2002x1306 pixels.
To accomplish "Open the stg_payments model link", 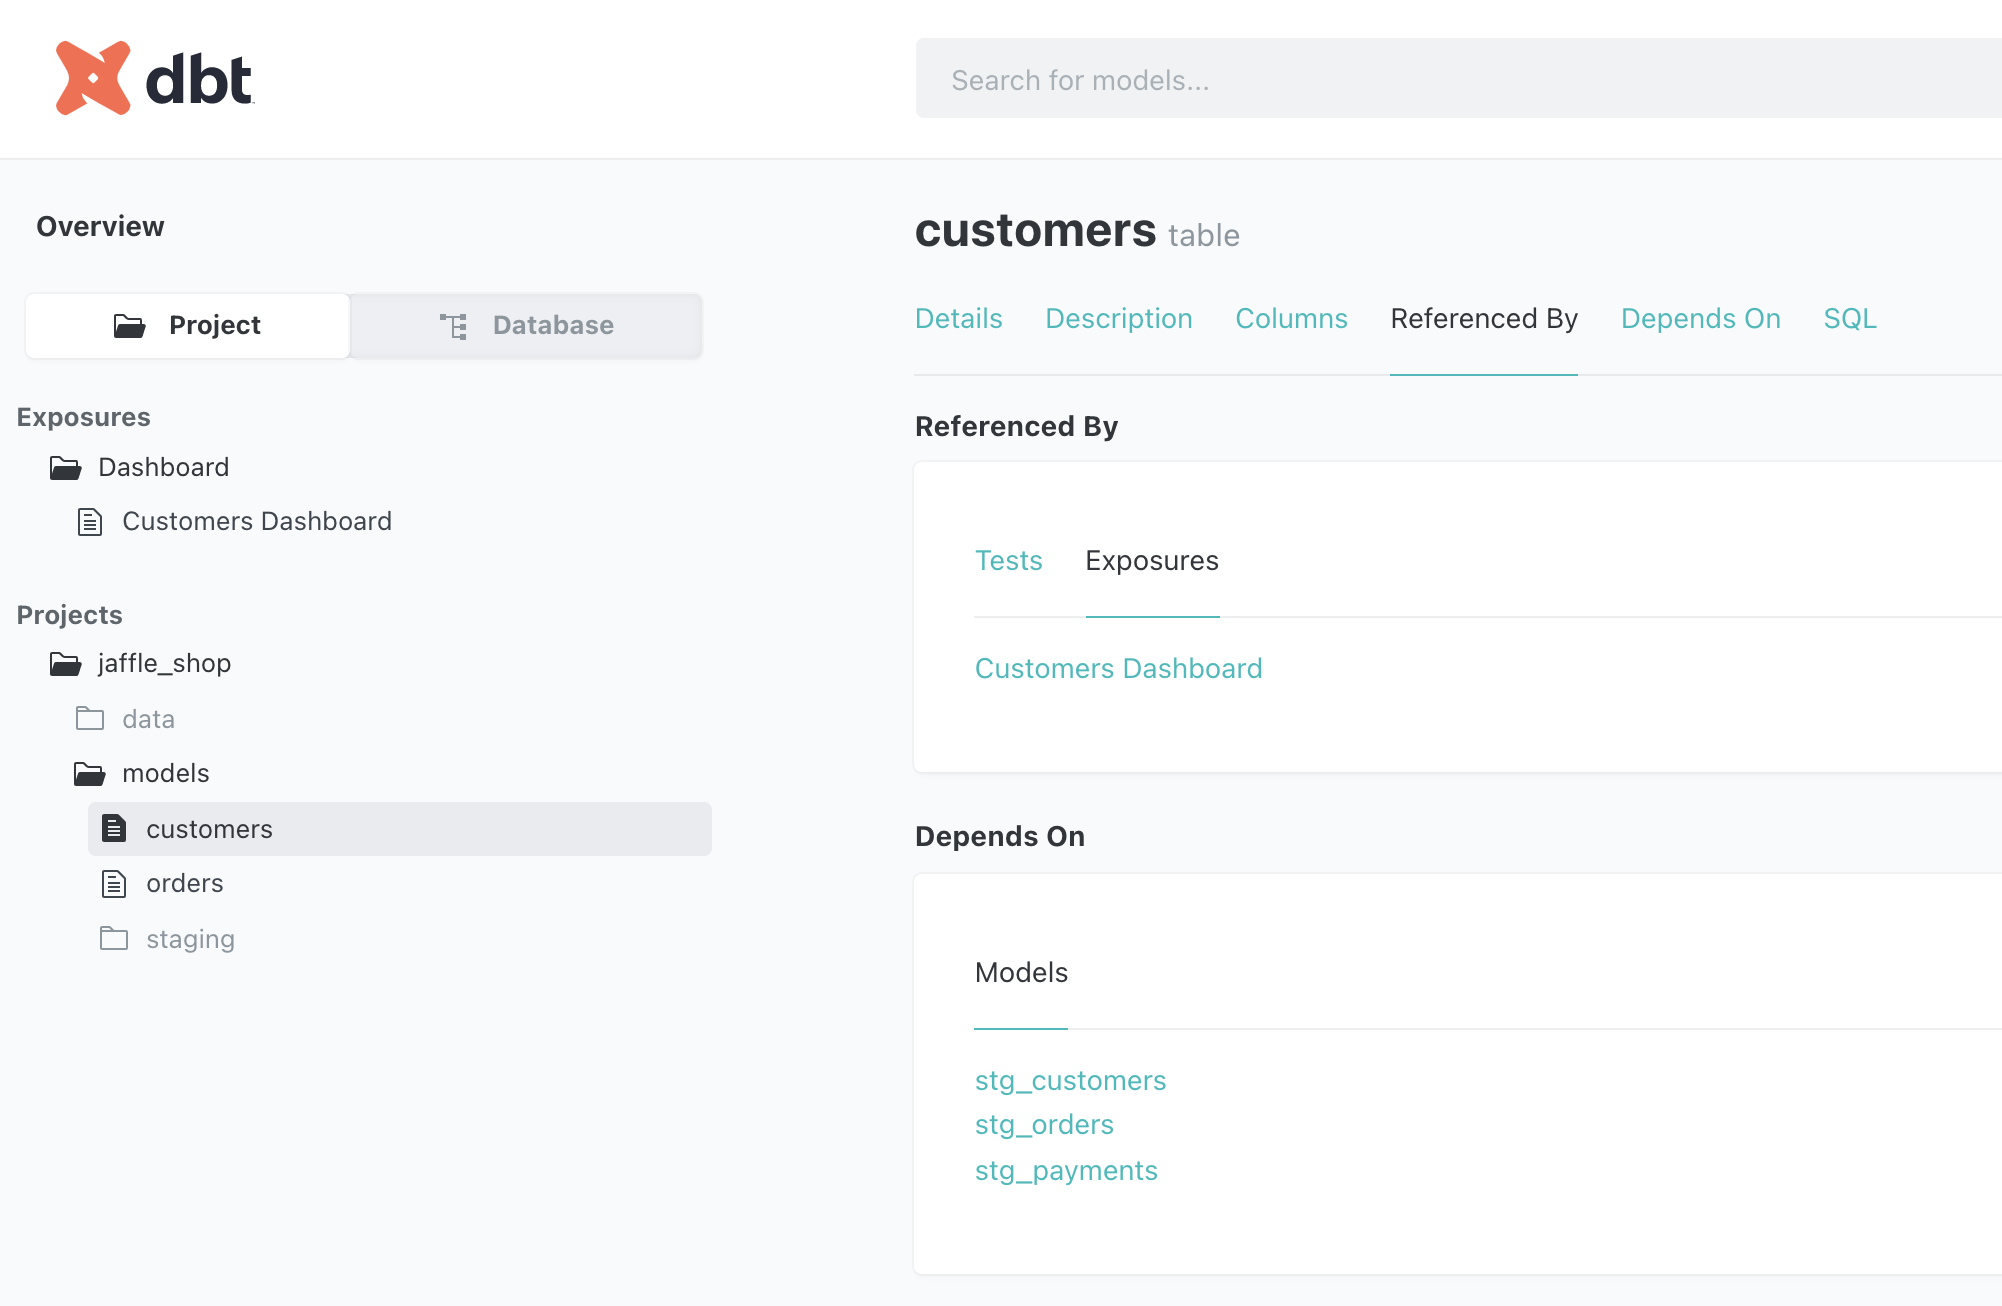I will click(1066, 1170).
